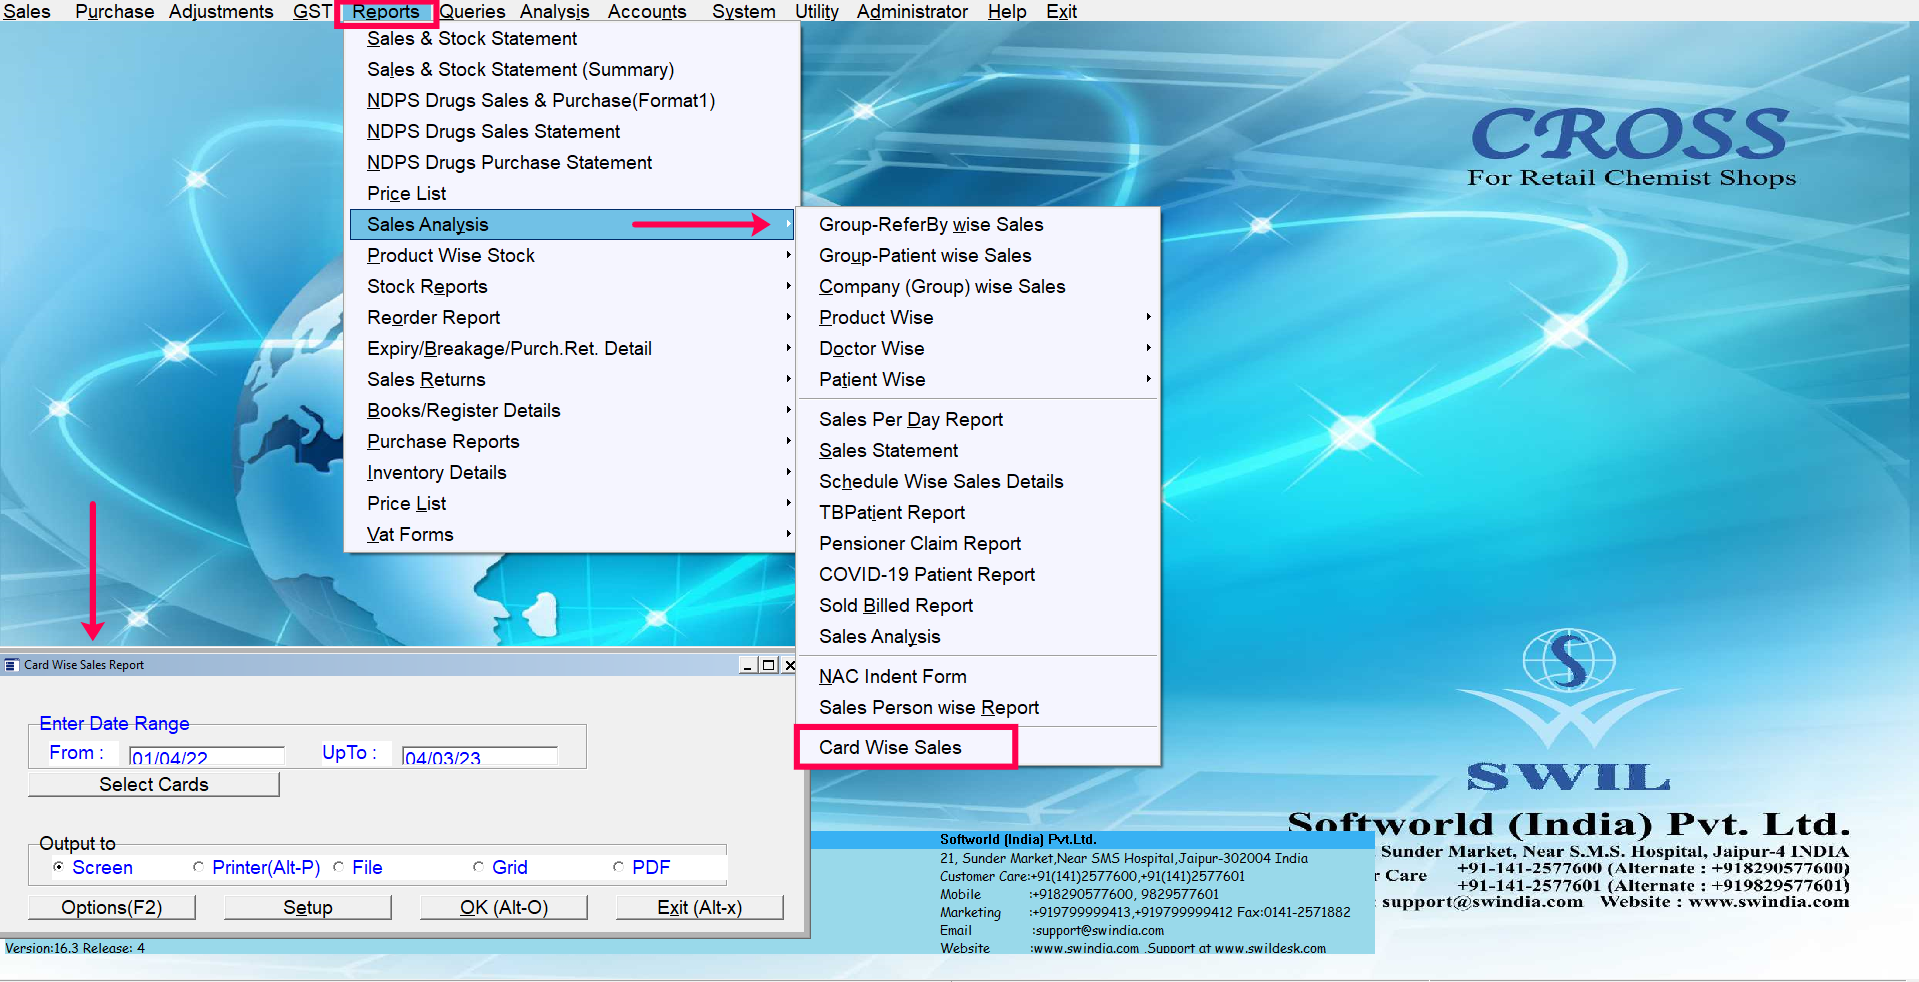The image size is (1919, 982).
Task: Click the UpTo date field
Action: pyautogui.click(x=480, y=757)
